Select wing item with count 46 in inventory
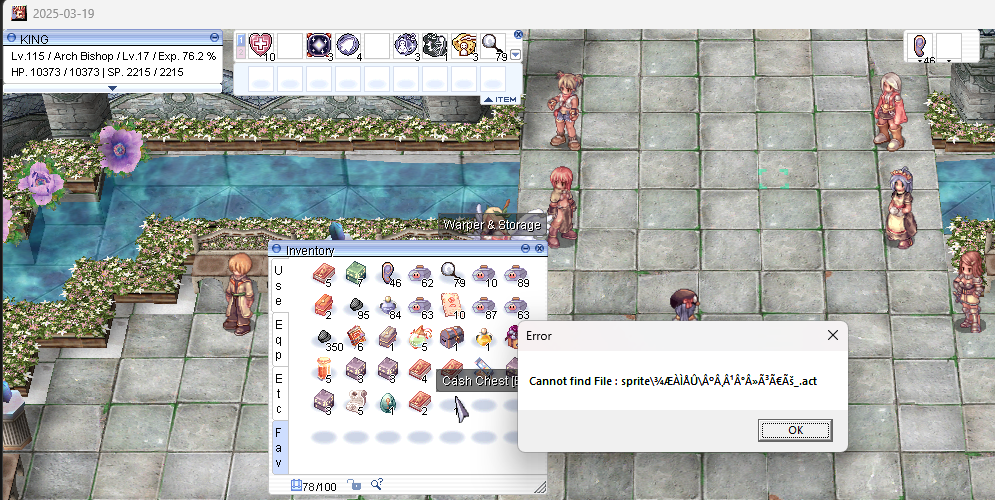 point(388,274)
